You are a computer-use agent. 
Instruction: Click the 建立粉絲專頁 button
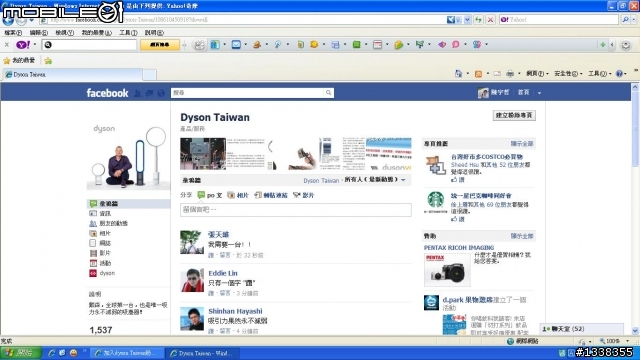514,116
